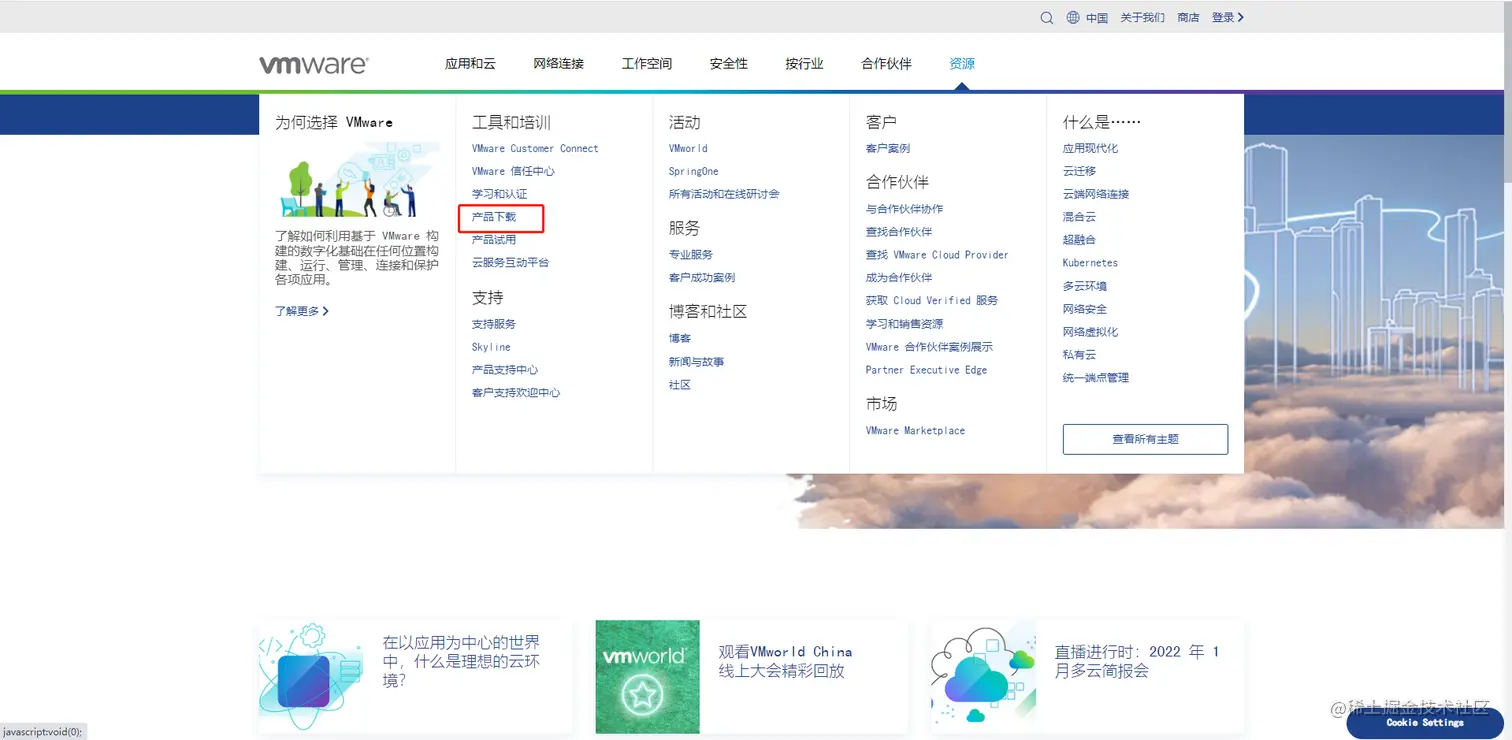Click 支持服务 link
Viewport: 1512px width, 740px height.
(494, 324)
